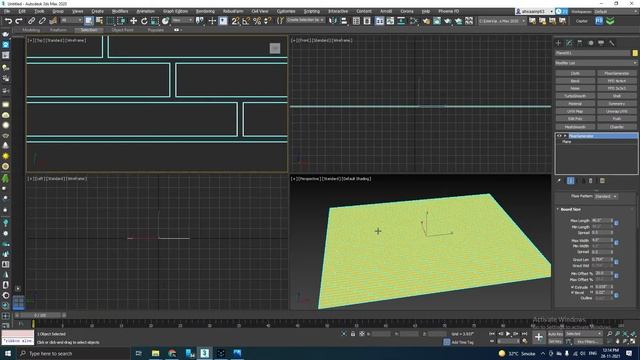Activate the Select Object tool
This screenshot has height=360, width=640.
tap(89, 21)
